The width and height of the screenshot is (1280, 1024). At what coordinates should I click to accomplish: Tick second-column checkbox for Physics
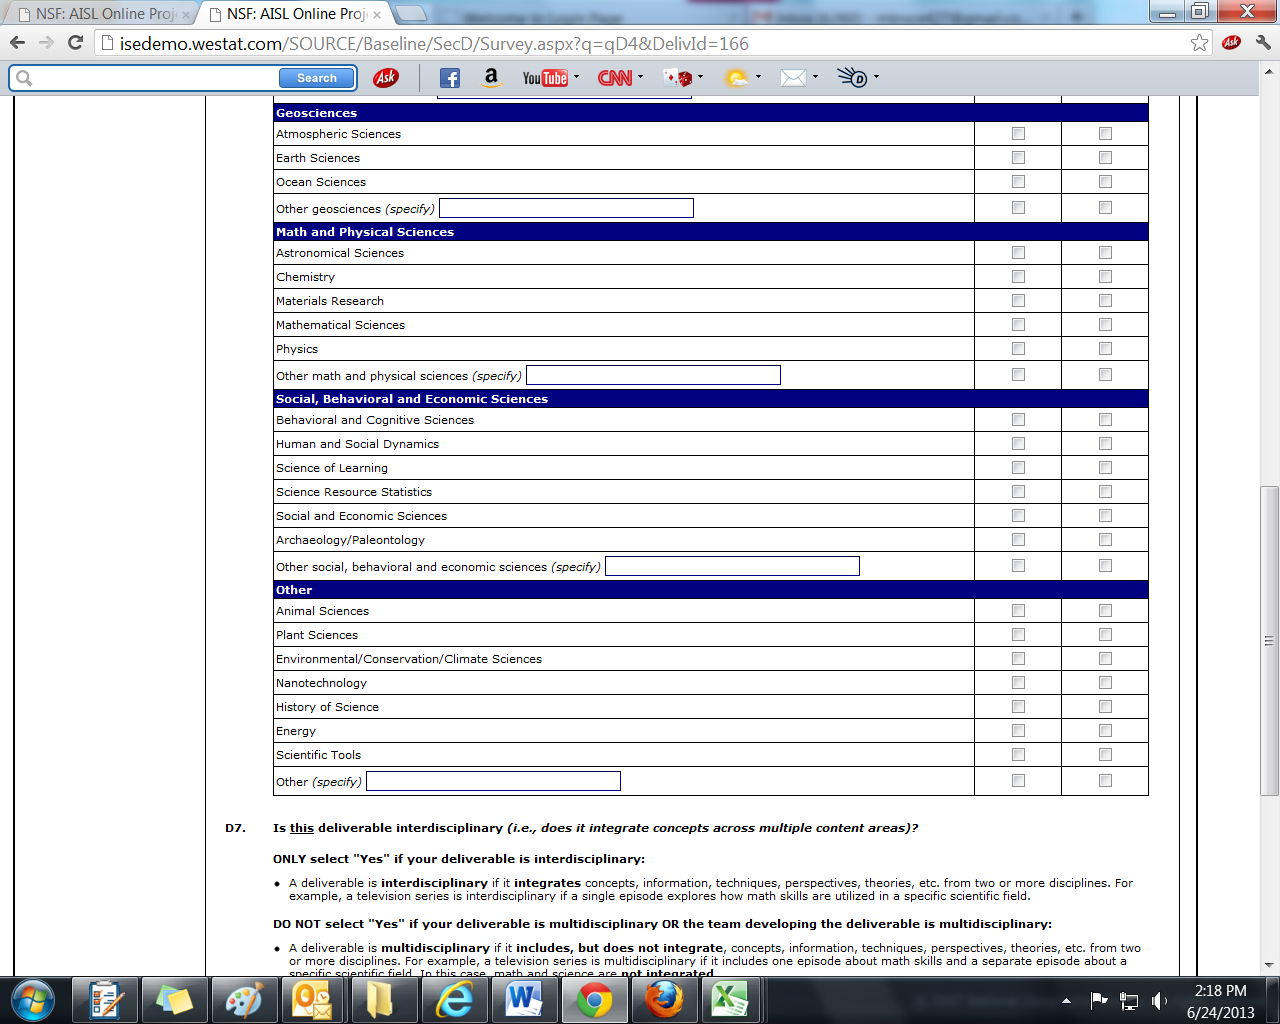pos(1105,349)
